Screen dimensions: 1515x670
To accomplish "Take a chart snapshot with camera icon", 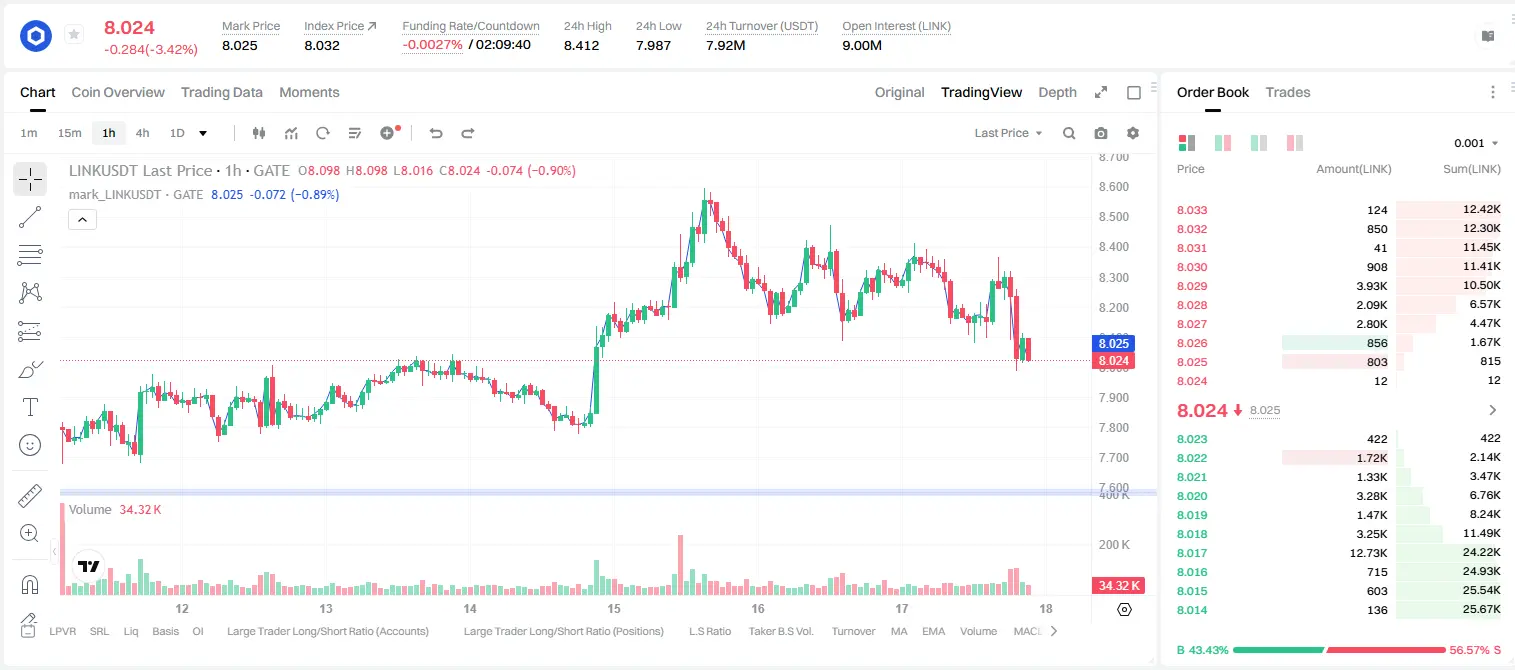I will [1101, 133].
